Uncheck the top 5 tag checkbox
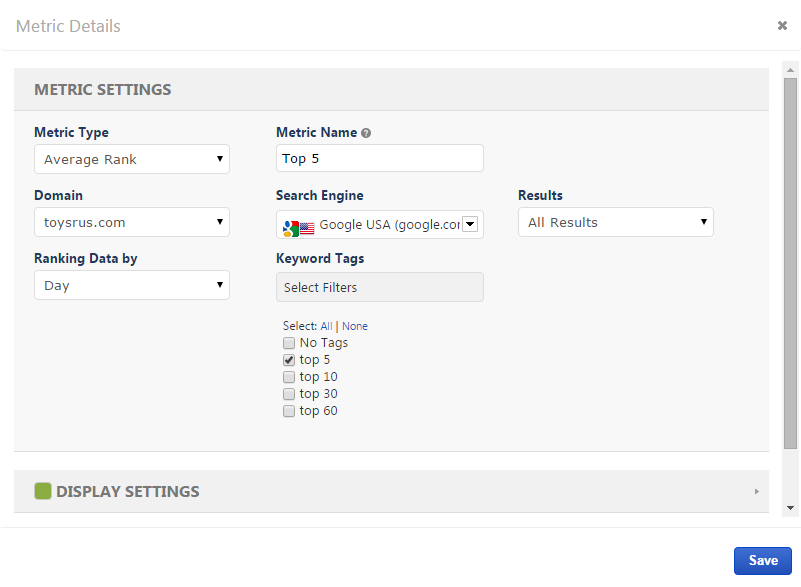The image size is (801, 587). coord(289,360)
